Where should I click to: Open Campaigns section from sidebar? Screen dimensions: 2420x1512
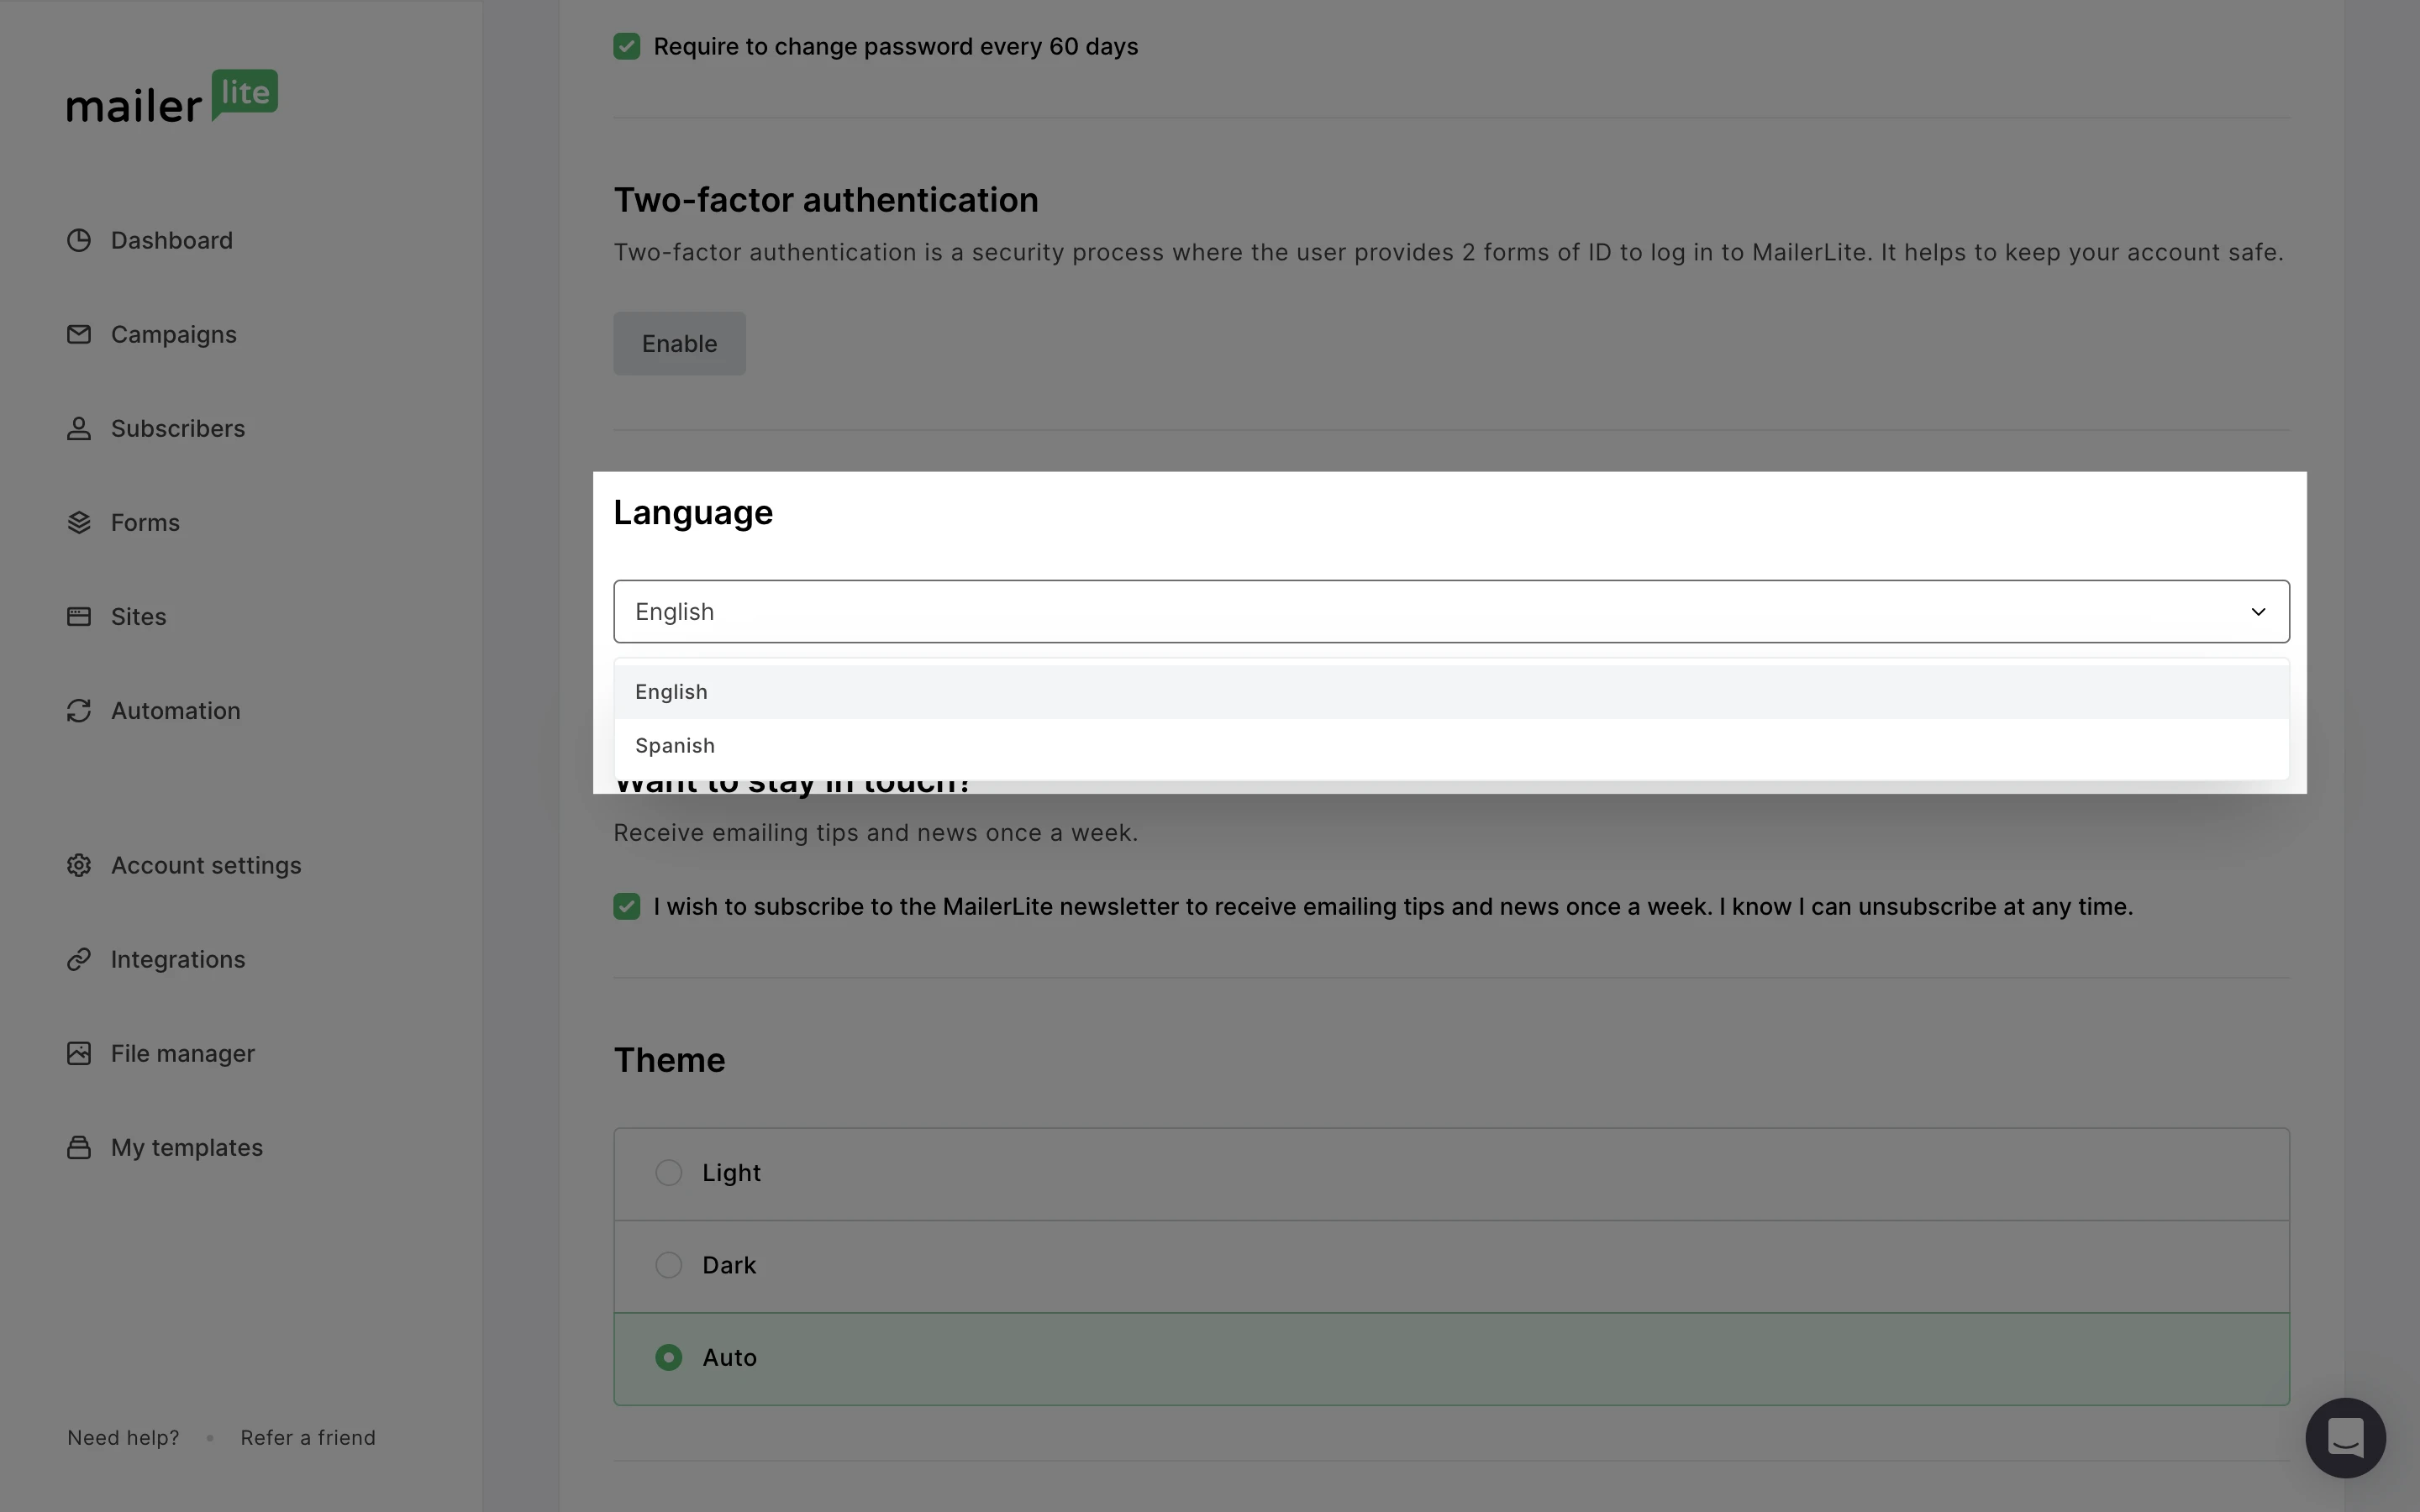(172, 334)
